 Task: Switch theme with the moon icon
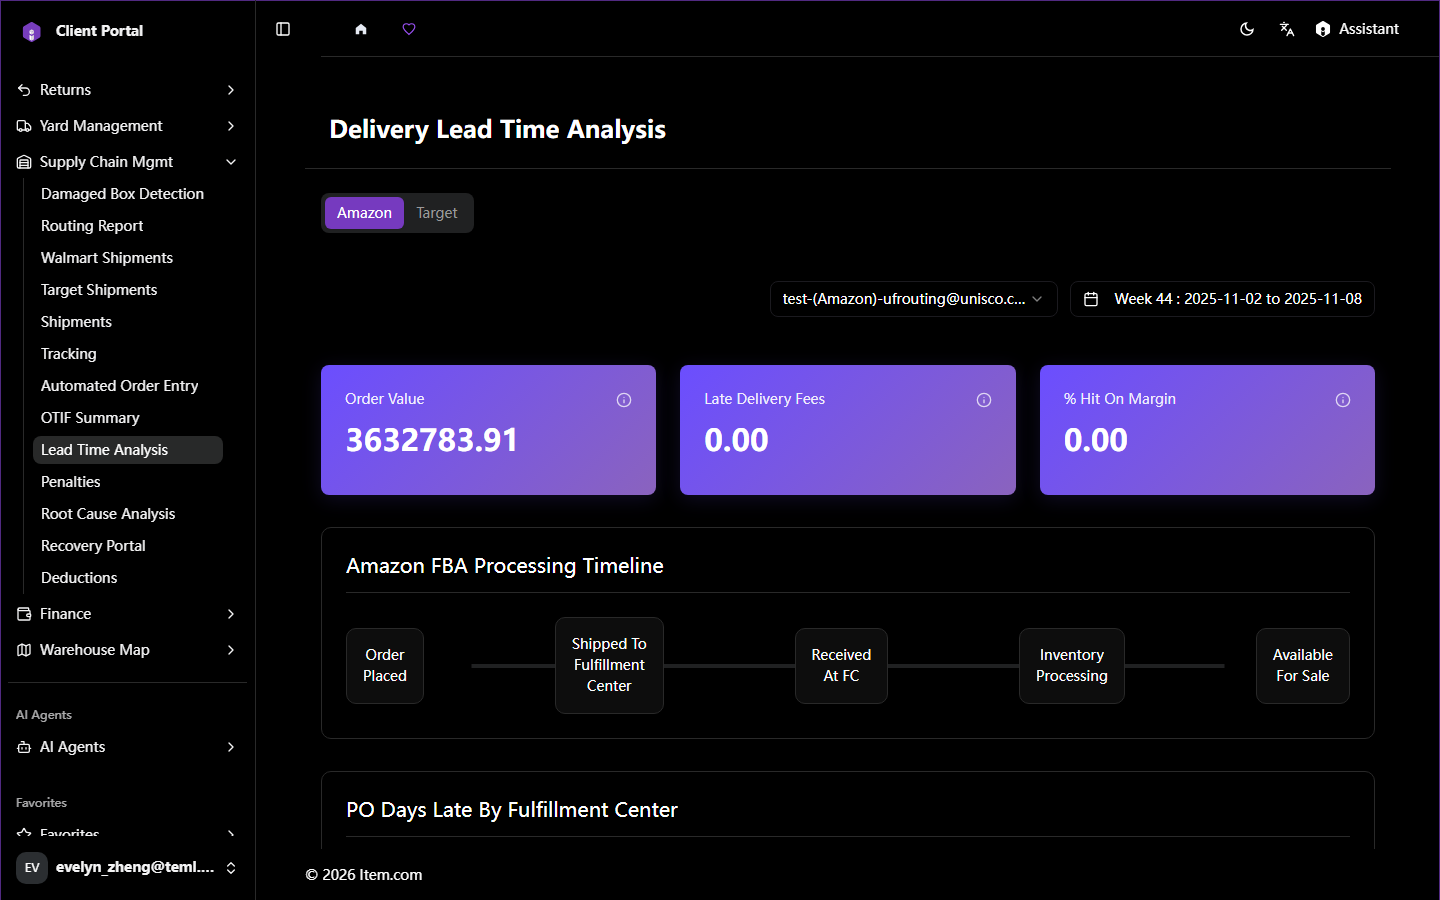coord(1247,29)
